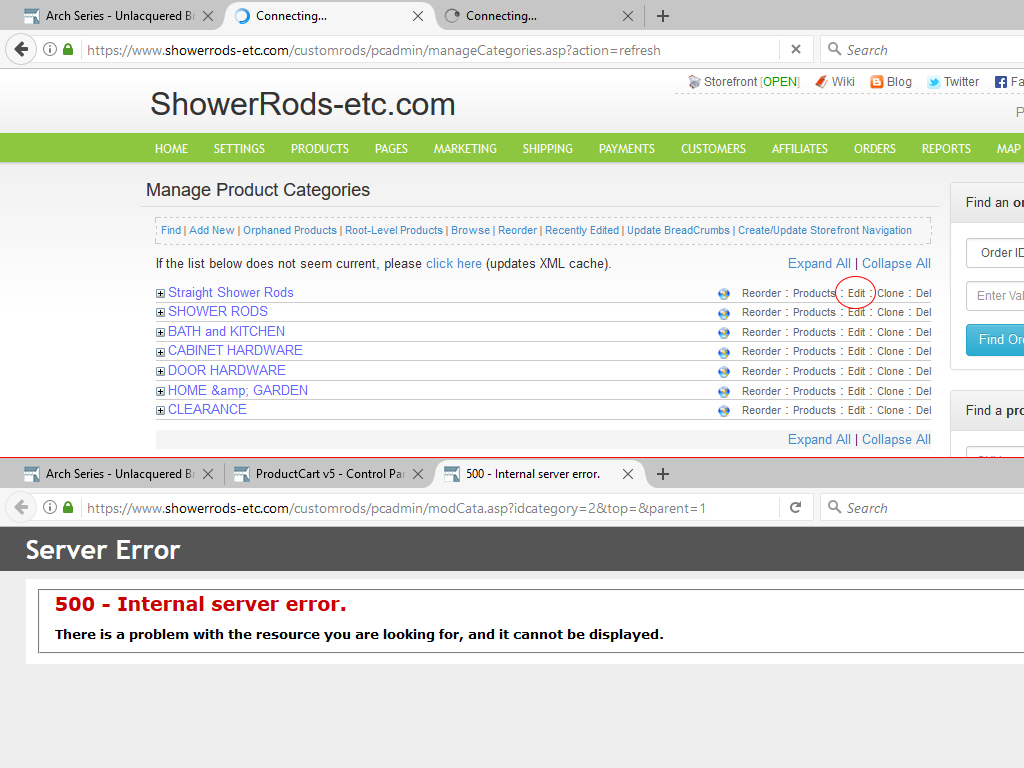Screen dimensions: 1024x768
Task: Expand the DOOR HARDWARE category
Action: [160, 371]
